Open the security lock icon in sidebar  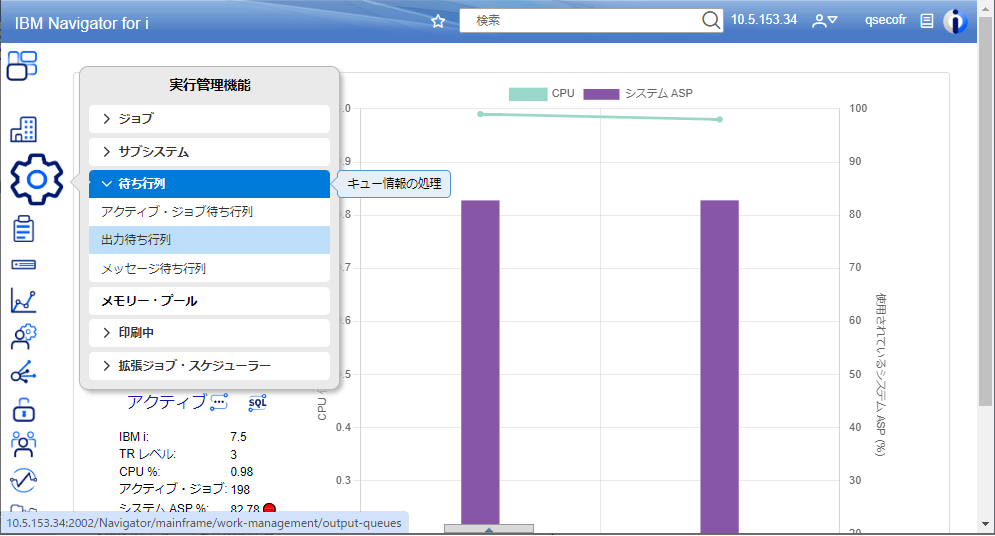[x=23, y=410]
